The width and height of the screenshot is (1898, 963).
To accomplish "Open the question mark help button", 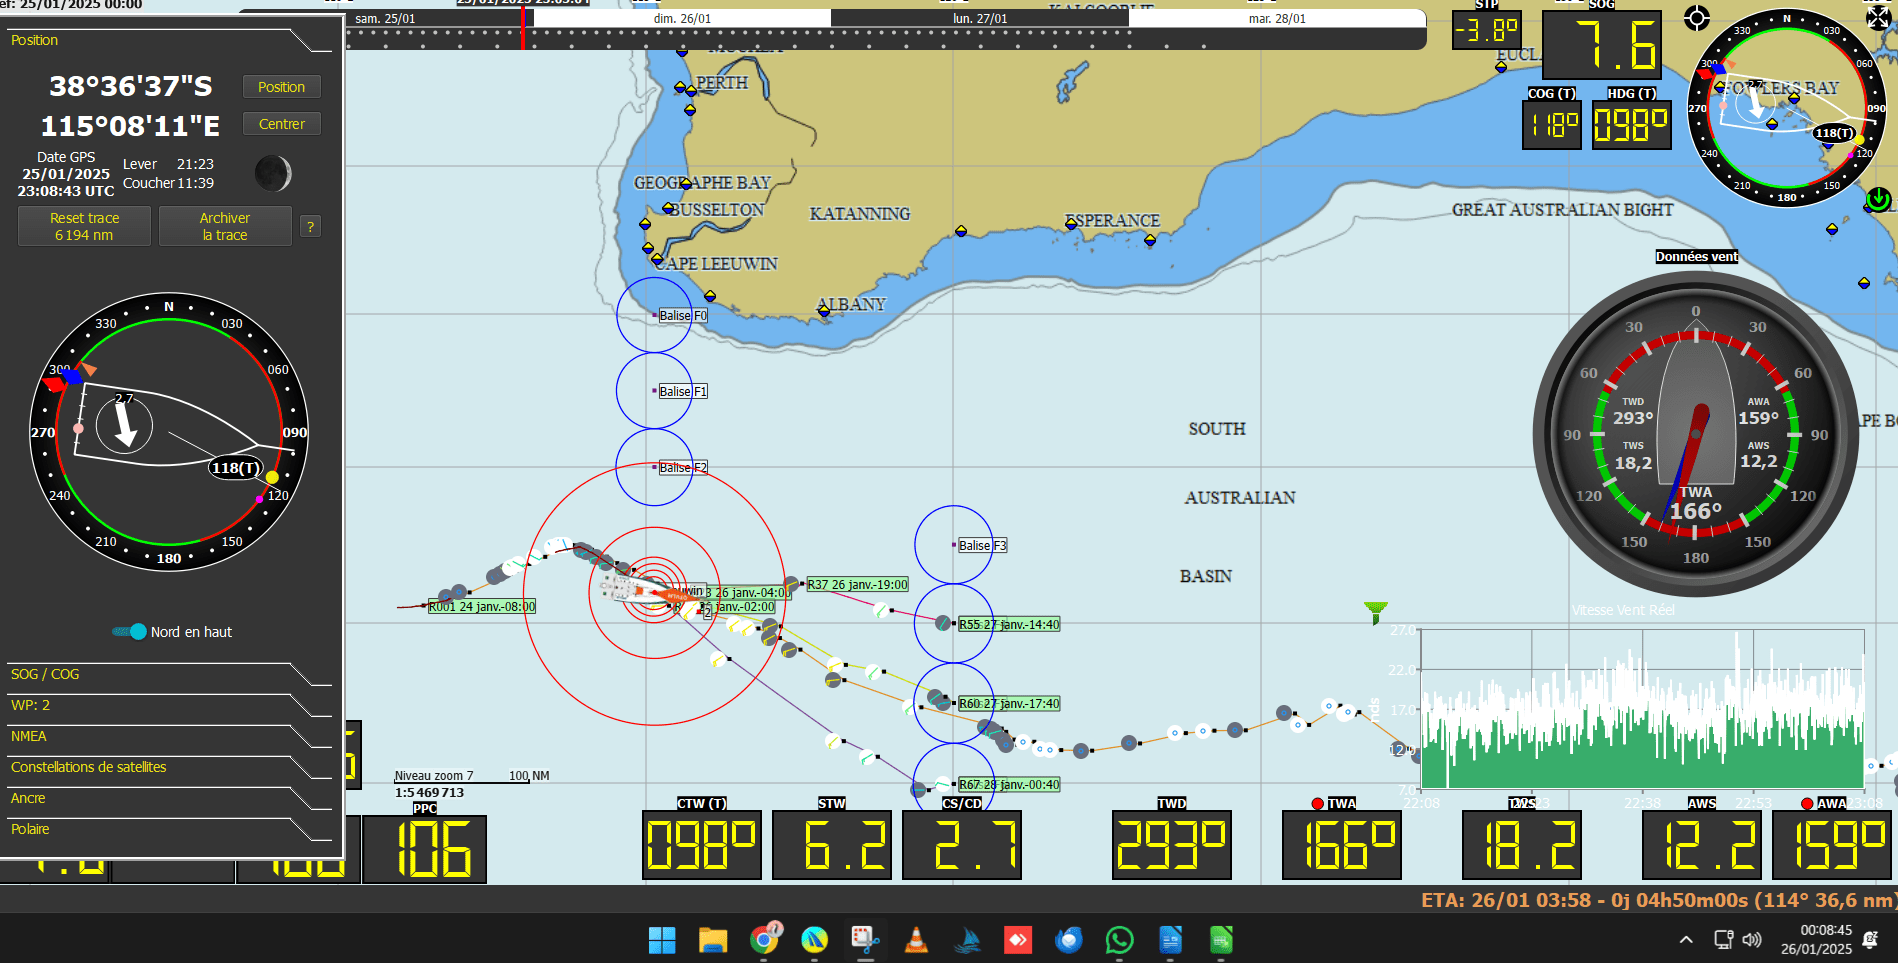I will point(311,227).
